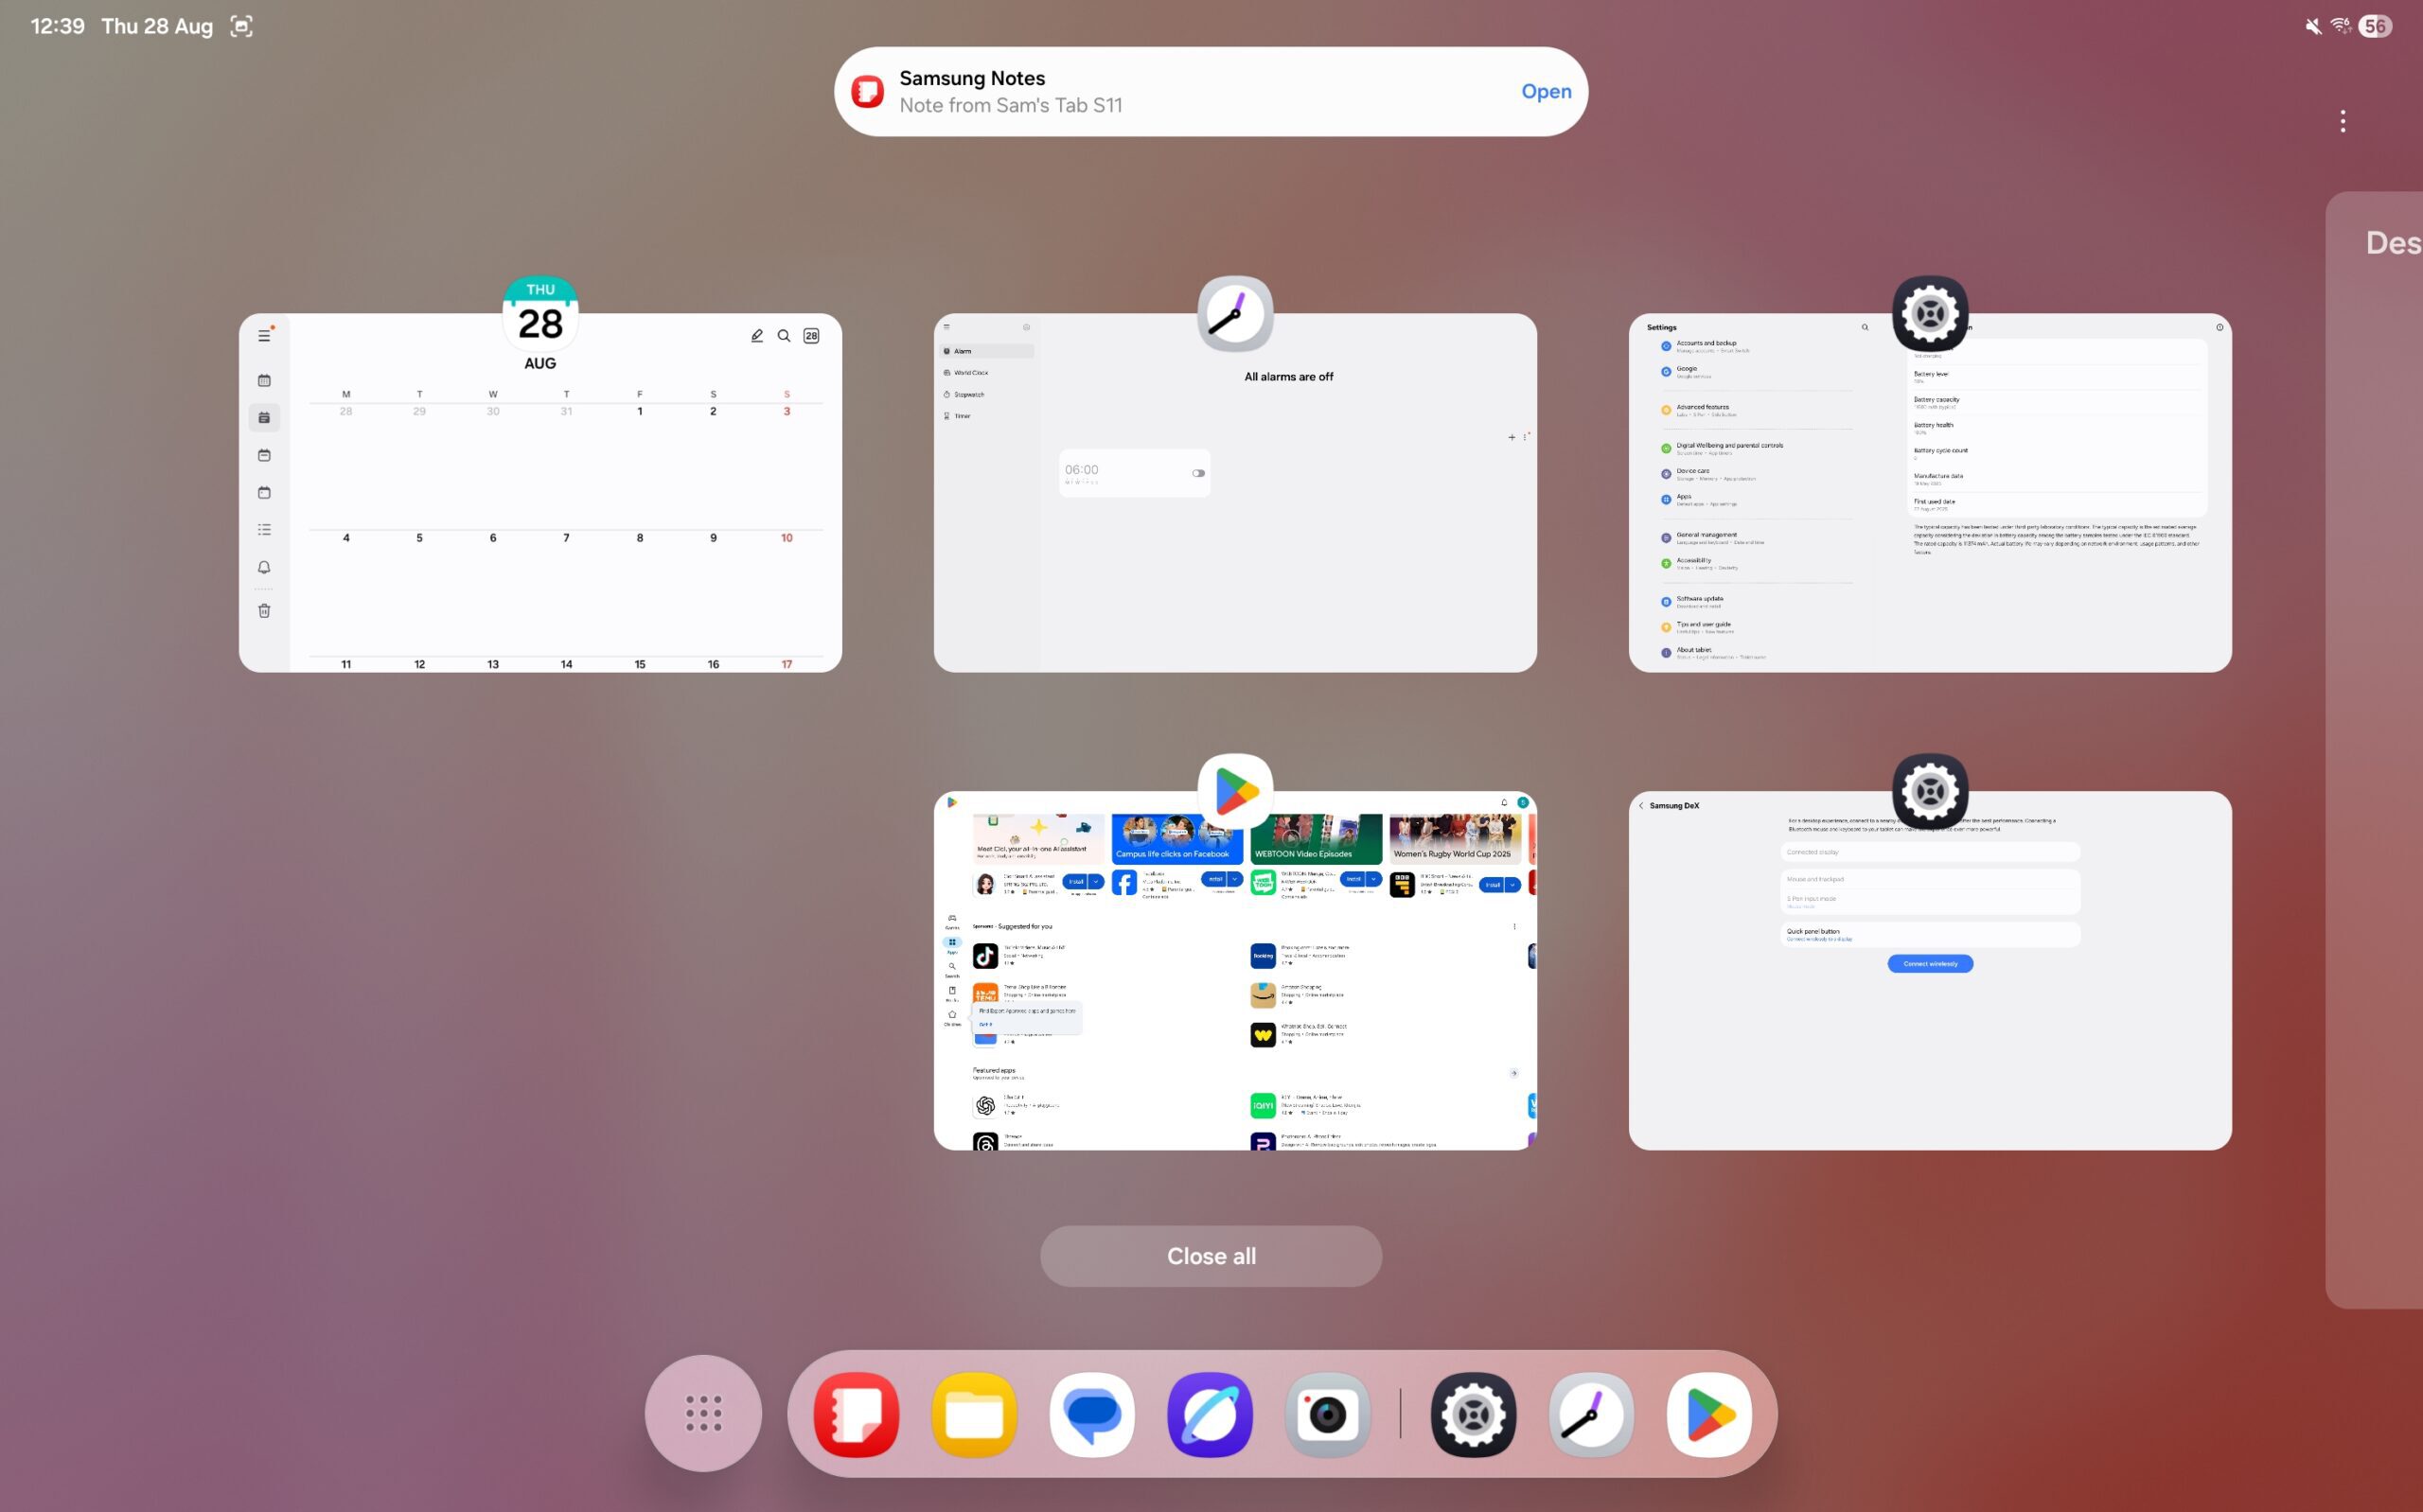The width and height of the screenshot is (2423, 1512).
Task: Open the Messages app in the dock
Action: coord(1092,1413)
